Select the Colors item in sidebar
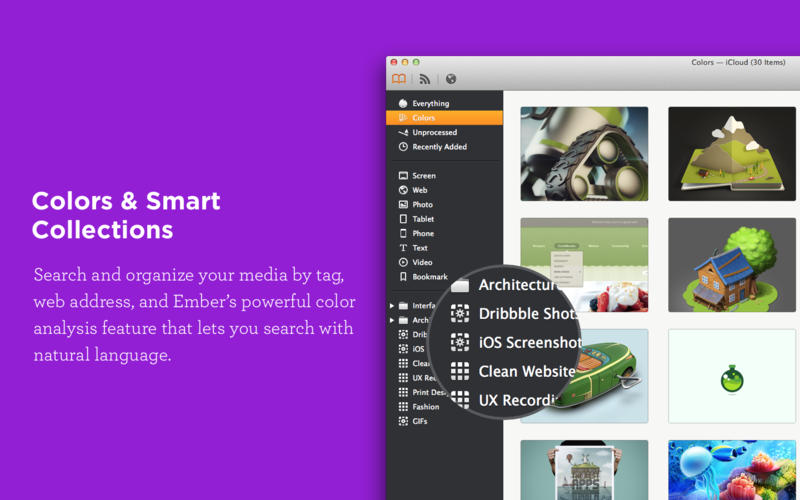Screen dimensions: 800x500 tap(444, 117)
